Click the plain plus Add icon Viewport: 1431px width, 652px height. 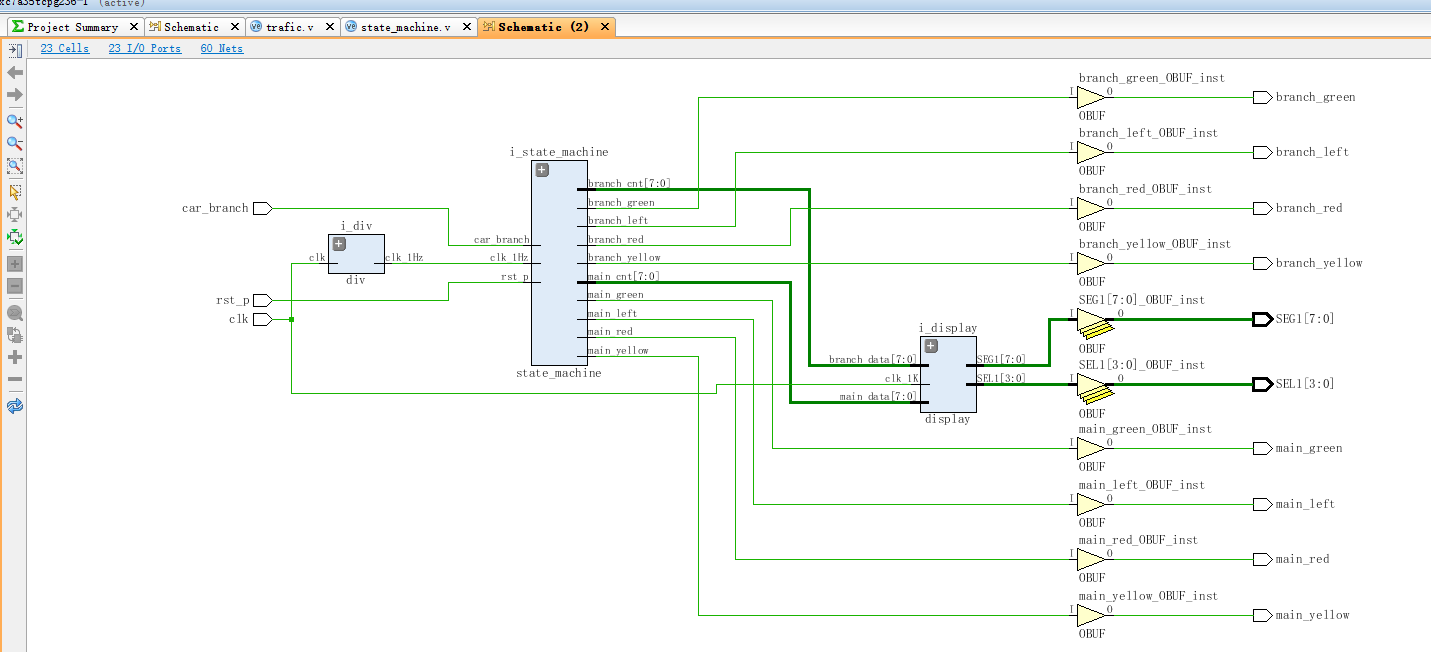point(15,357)
